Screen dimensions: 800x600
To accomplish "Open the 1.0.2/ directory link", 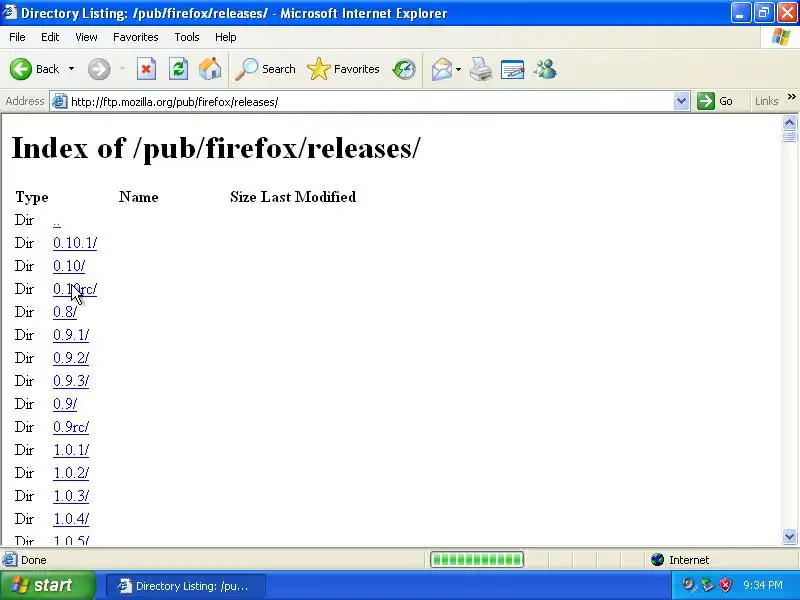I will [71, 472].
